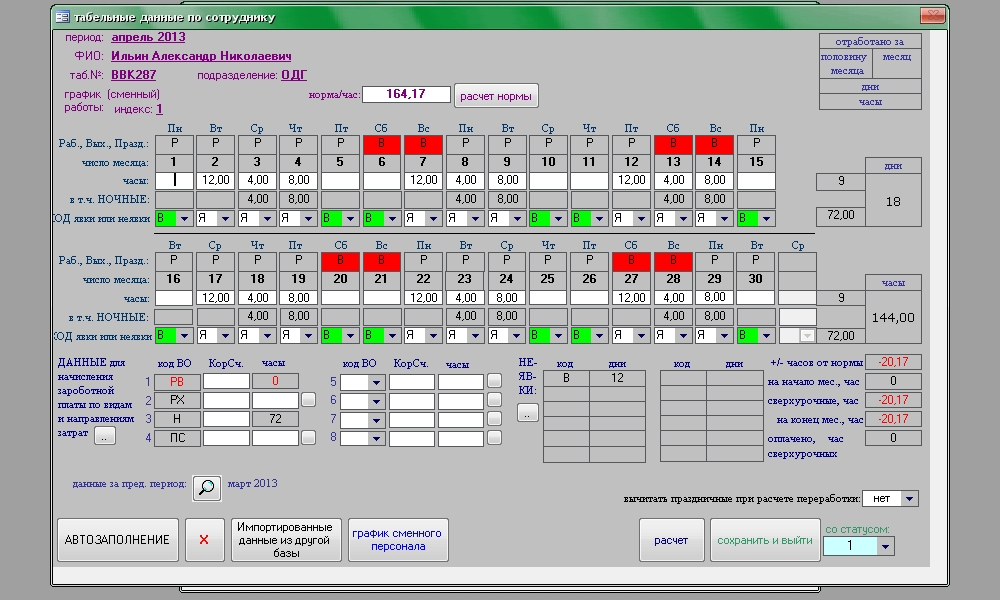Click the расчет нормы button
The width and height of the screenshot is (1000, 600).
coord(496,96)
